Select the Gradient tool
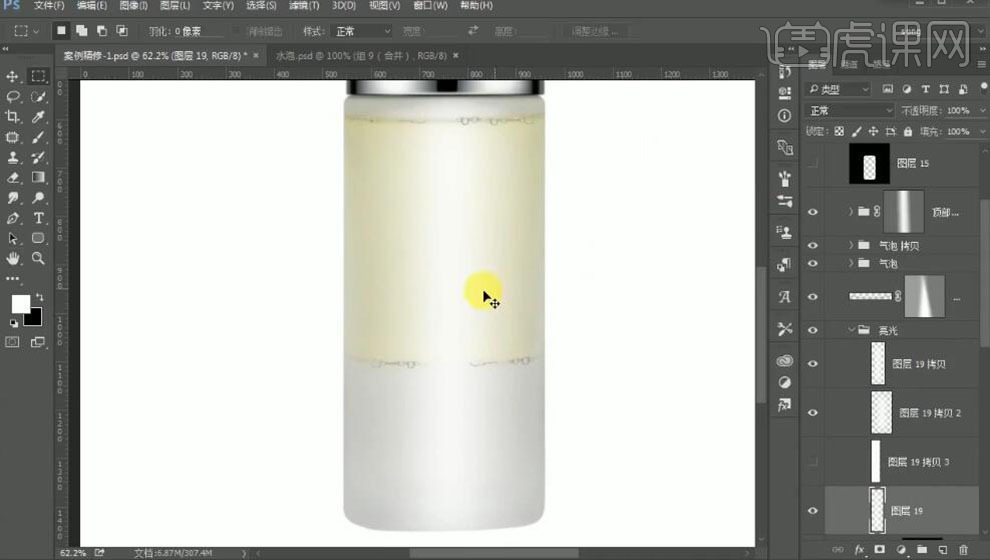The width and height of the screenshot is (990, 560). click(39, 177)
